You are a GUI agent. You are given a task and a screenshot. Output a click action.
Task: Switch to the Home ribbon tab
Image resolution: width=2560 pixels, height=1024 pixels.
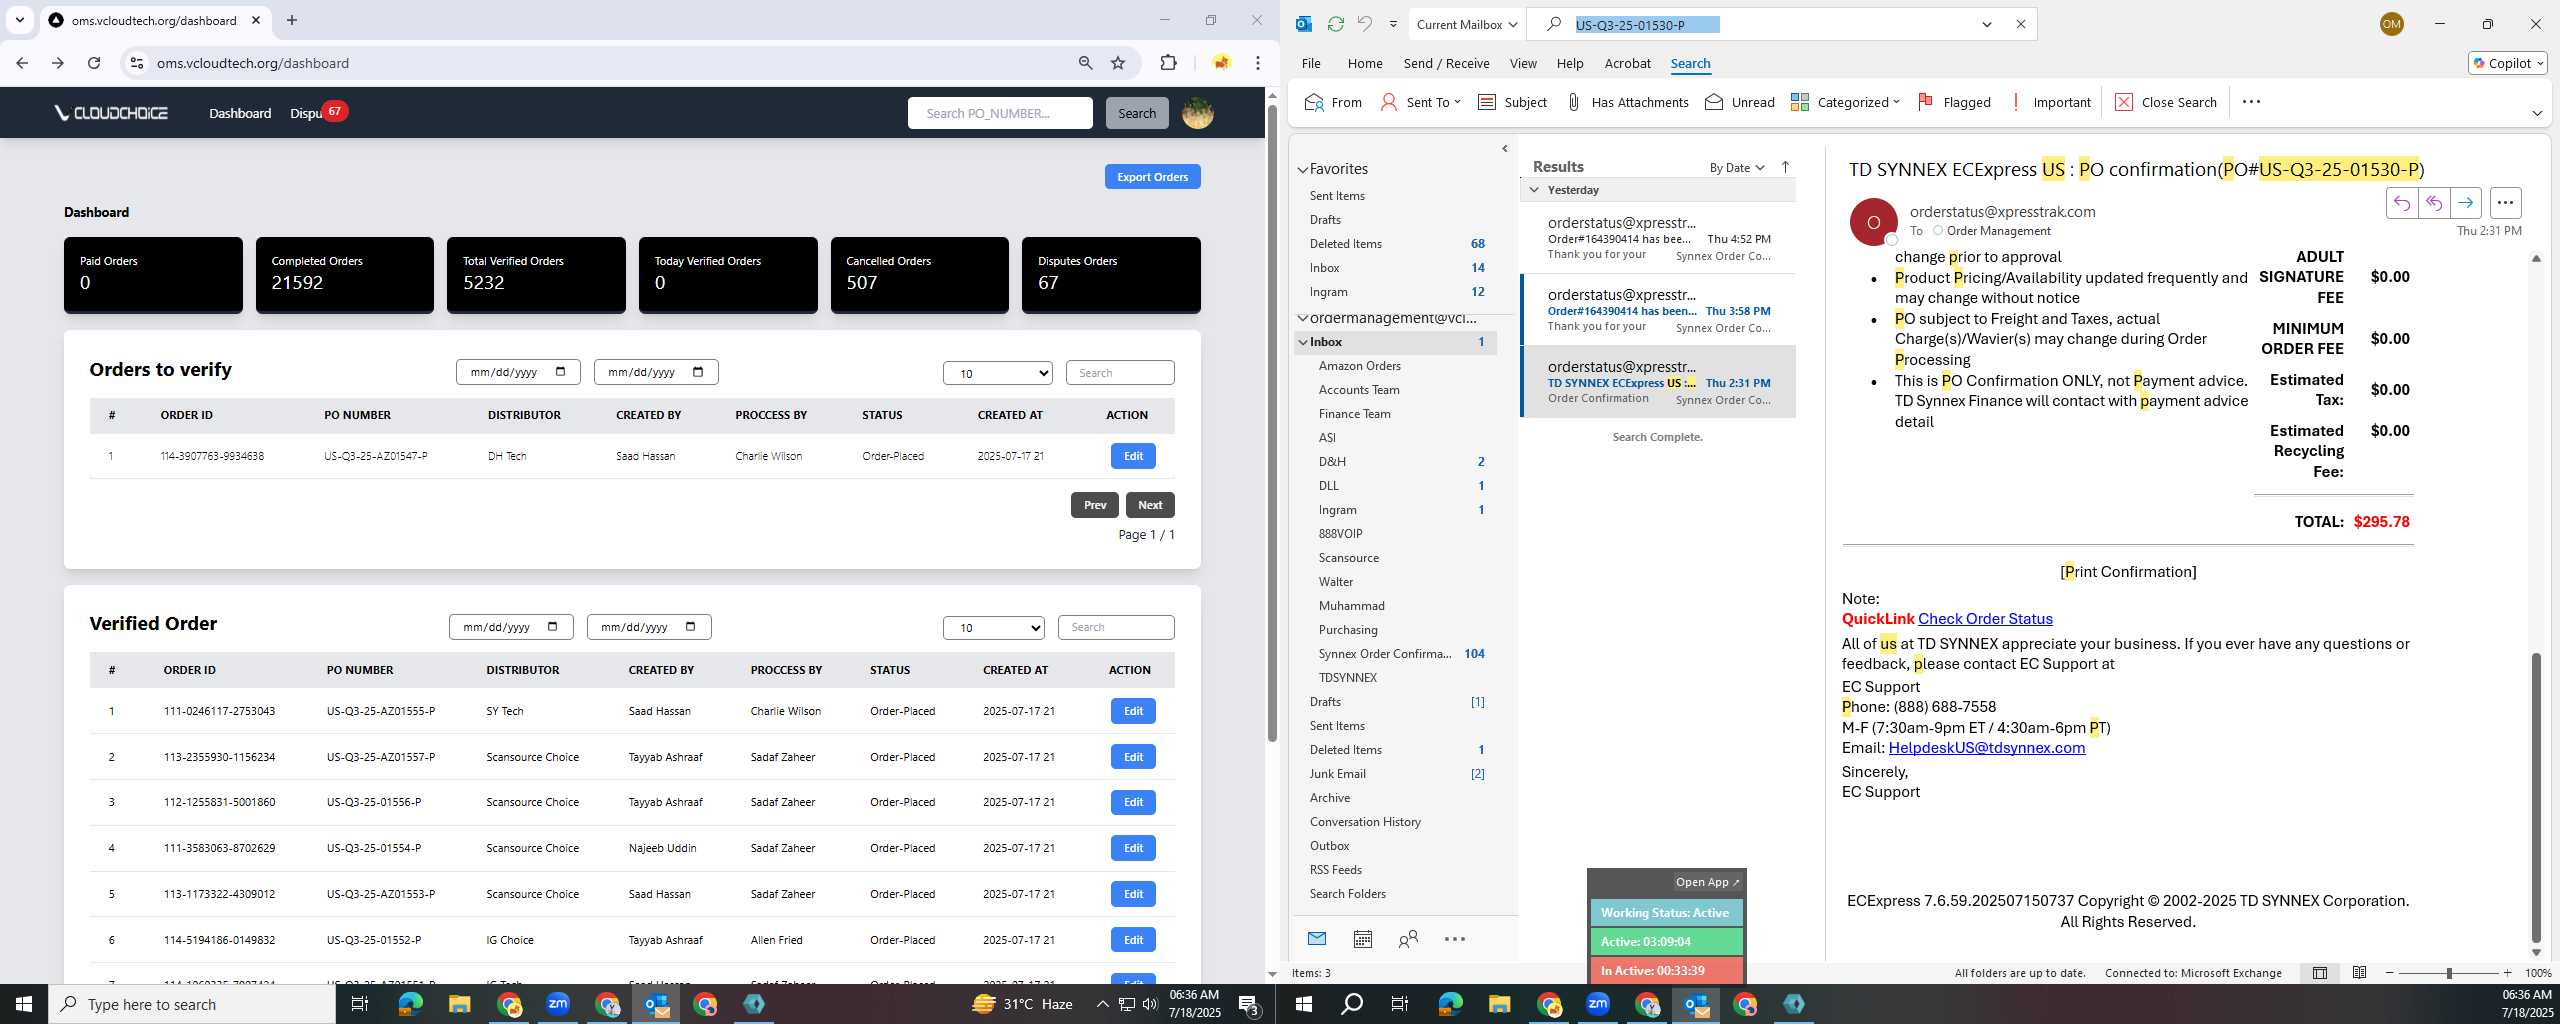click(x=1365, y=63)
